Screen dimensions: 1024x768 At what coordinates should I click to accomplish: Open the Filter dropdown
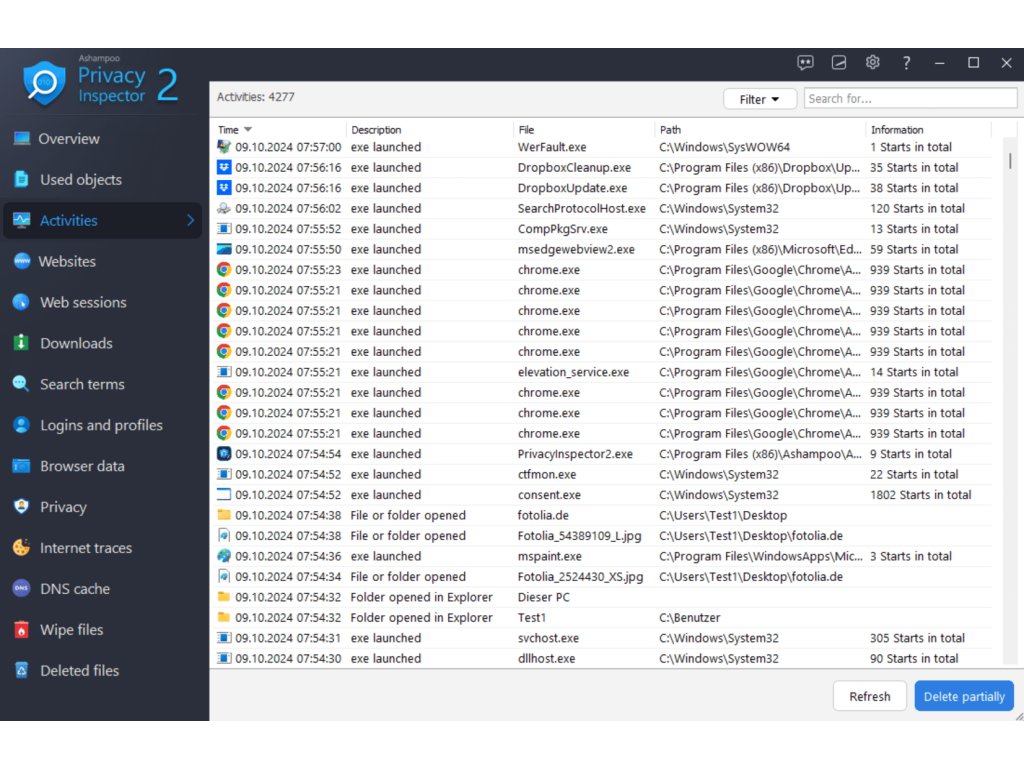[x=760, y=99]
